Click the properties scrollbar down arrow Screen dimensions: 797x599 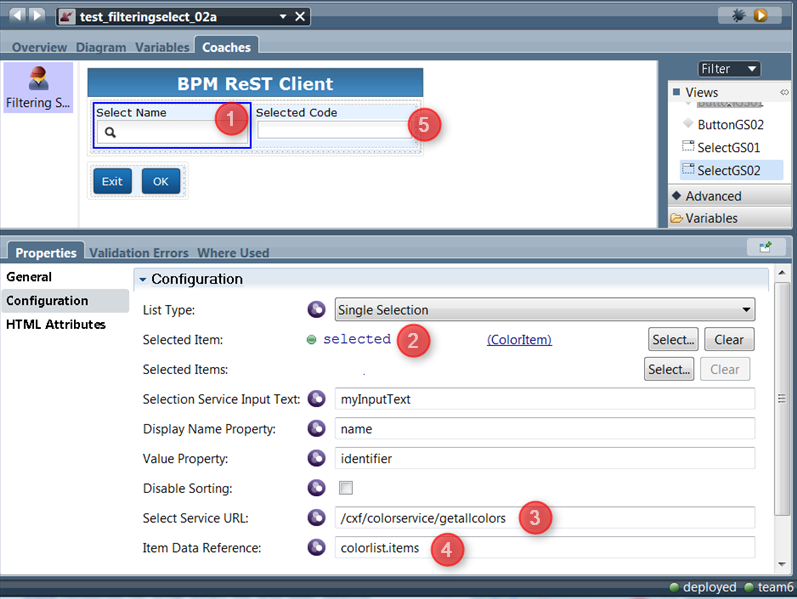782,564
